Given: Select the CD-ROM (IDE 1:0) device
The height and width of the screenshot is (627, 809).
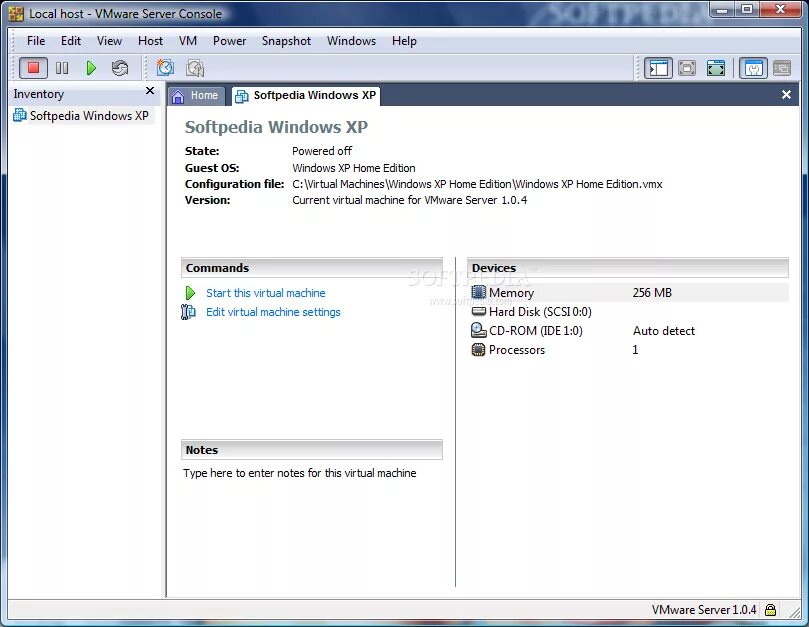Looking at the screenshot, I should (x=536, y=331).
